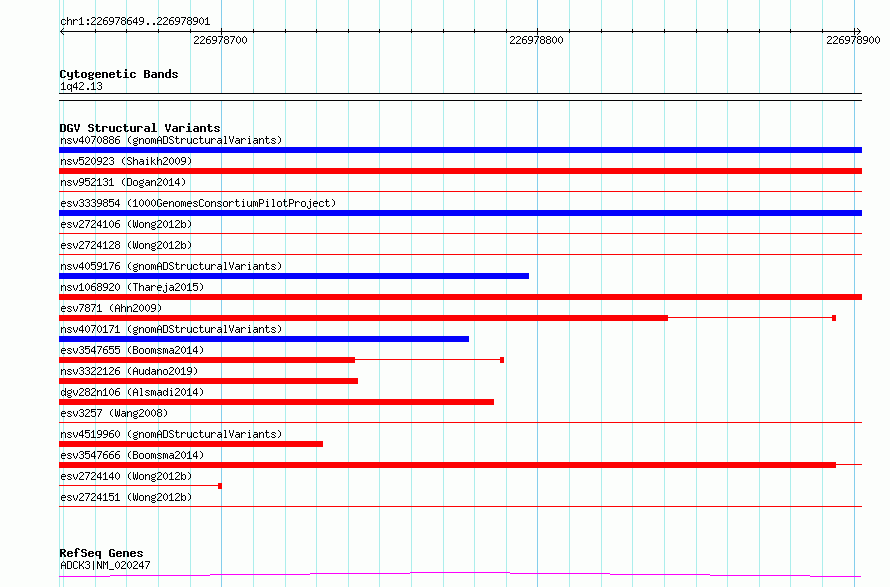Click the Cytogenetic Bands track title
Image resolution: width=890 pixels, height=587 pixels.
119,74
